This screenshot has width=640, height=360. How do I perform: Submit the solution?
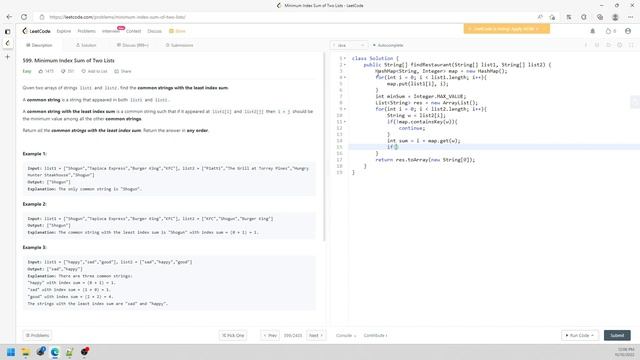click(x=617, y=336)
